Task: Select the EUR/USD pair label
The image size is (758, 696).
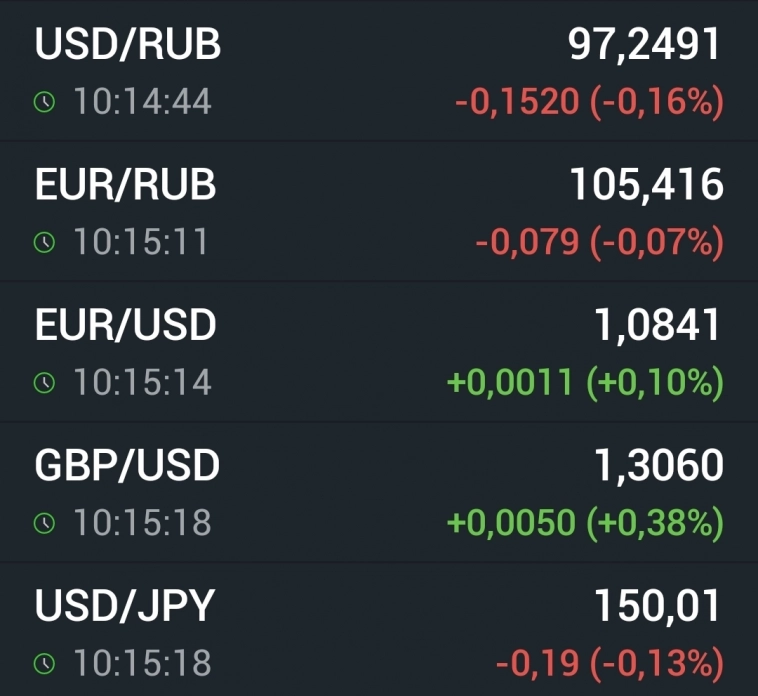Action: coord(125,325)
